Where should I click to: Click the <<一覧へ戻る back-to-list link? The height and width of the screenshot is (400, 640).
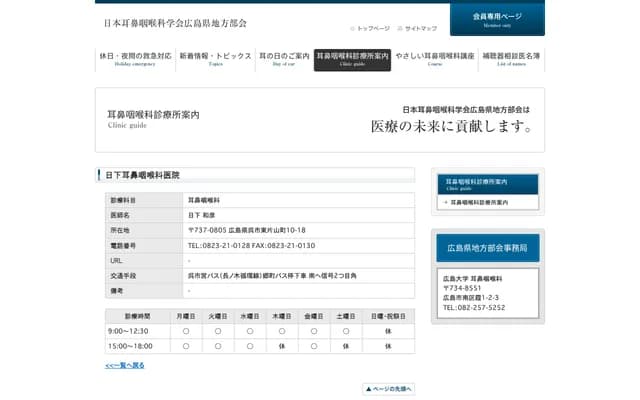tap(125, 366)
